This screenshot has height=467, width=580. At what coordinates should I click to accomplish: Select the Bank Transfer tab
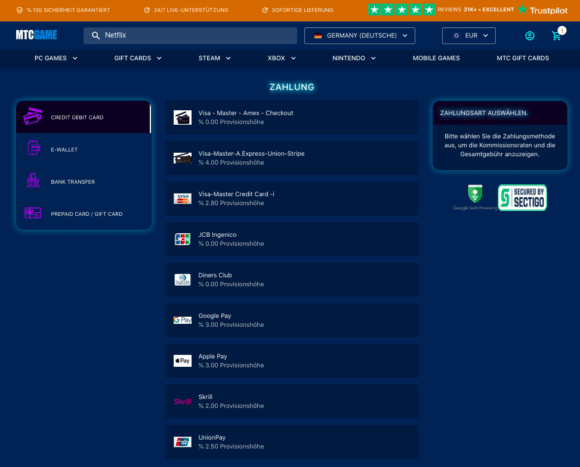(84, 182)
